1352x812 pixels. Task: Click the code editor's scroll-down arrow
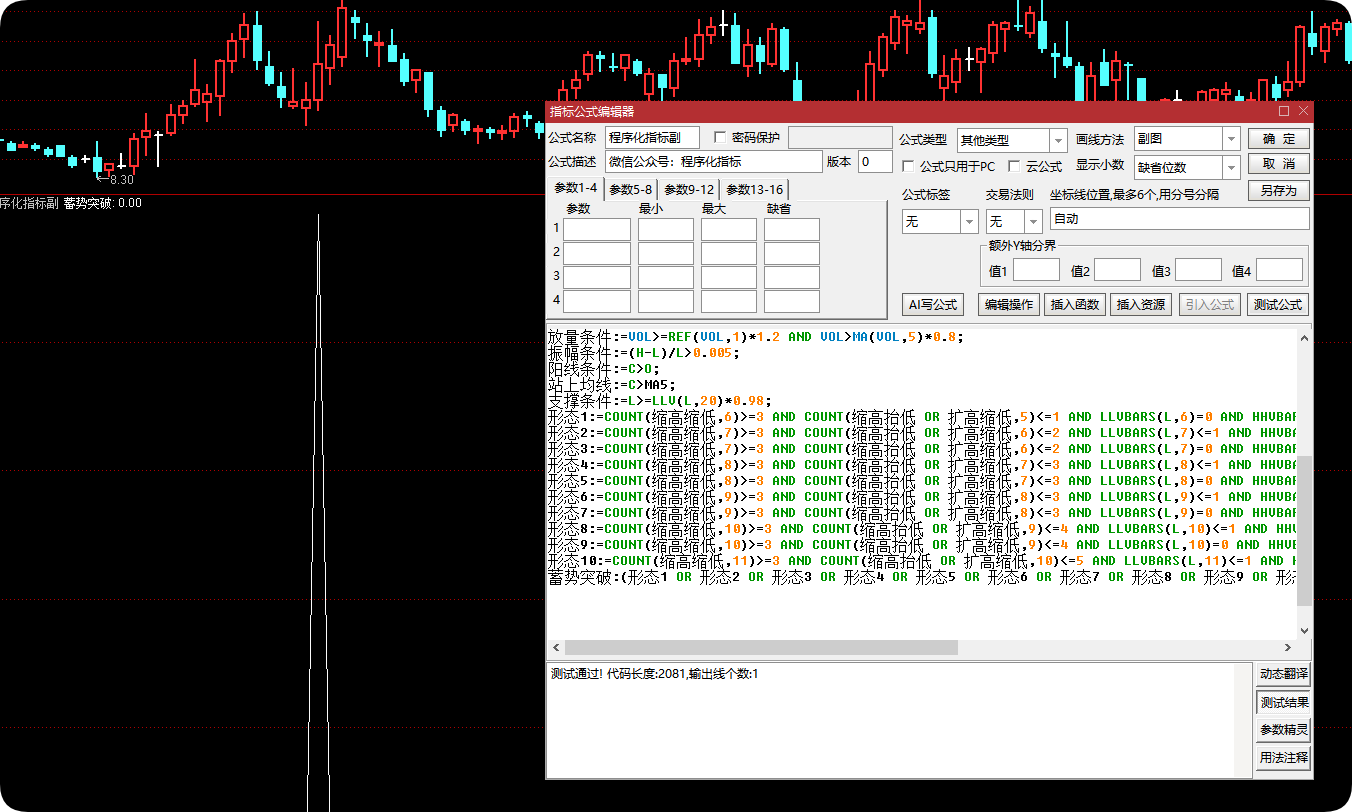point(1303,631)
